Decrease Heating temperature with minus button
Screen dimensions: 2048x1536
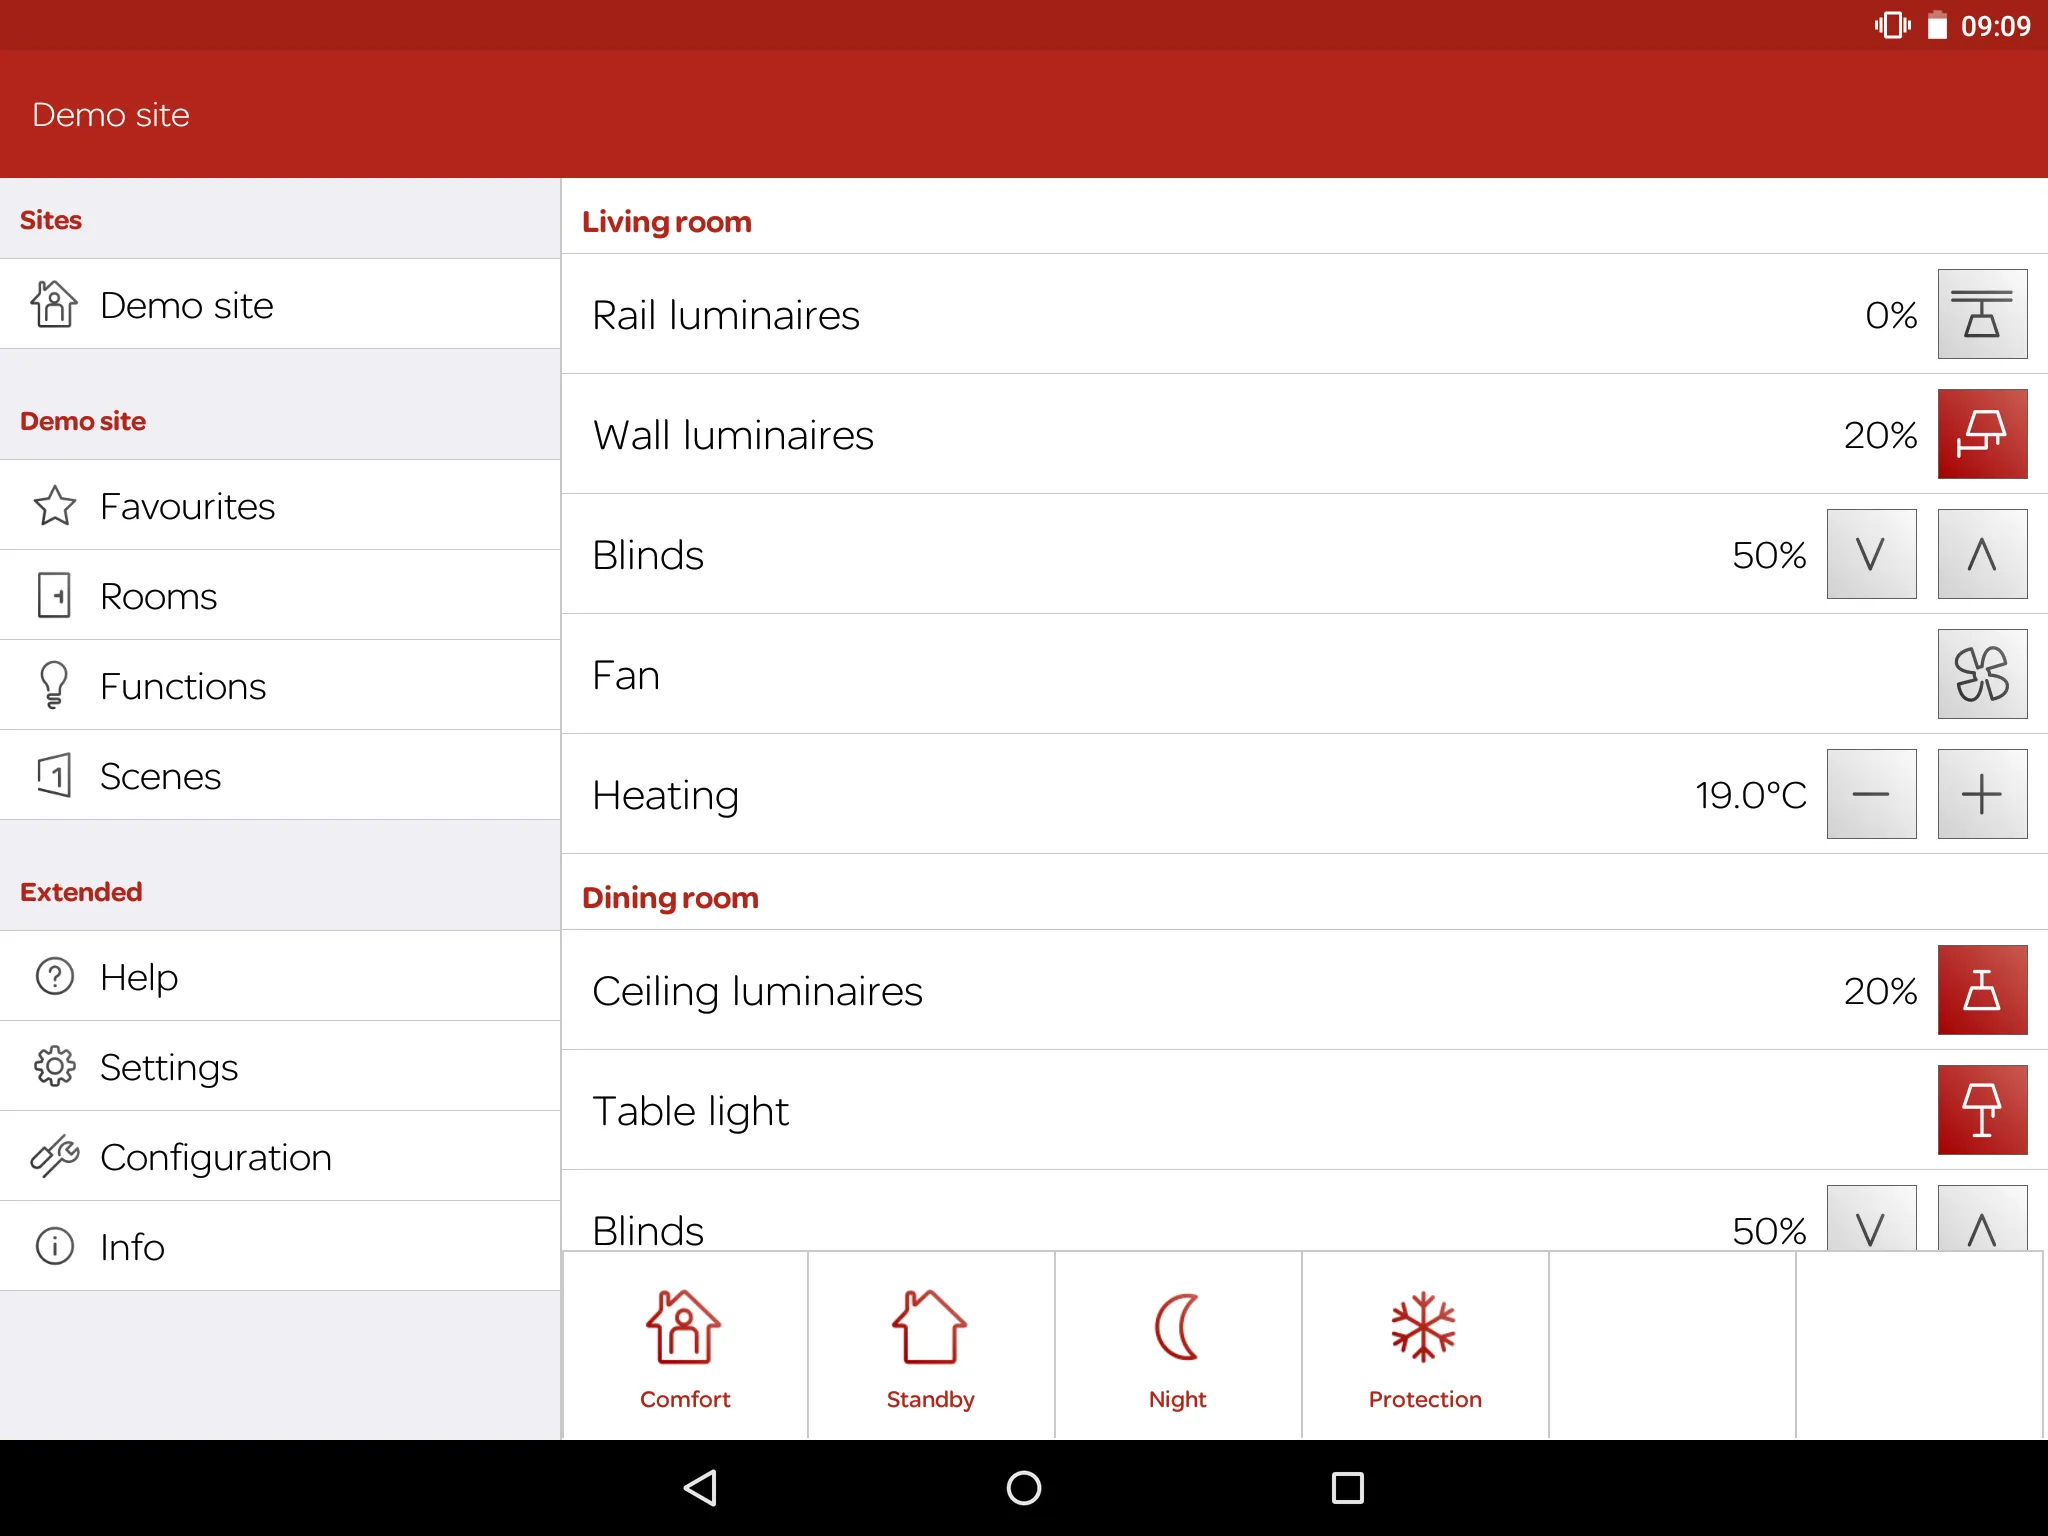click(x=1871, y=794)
